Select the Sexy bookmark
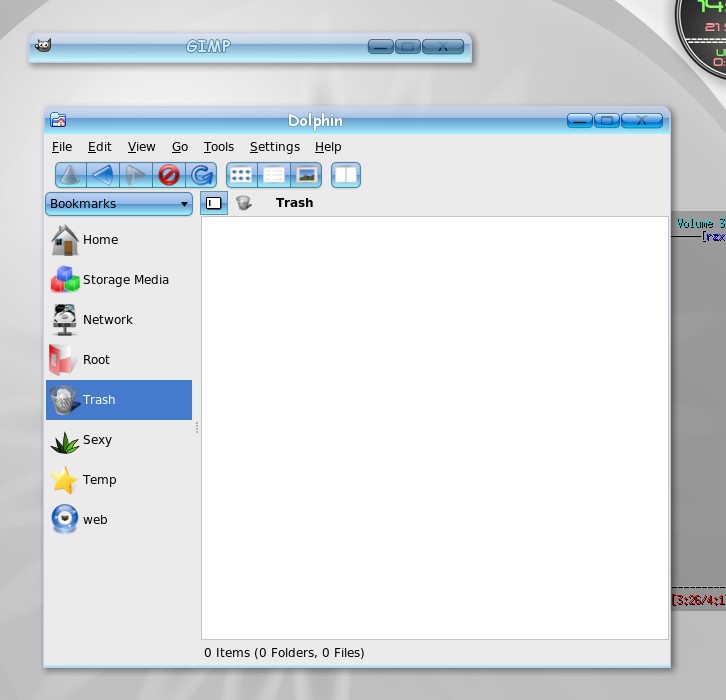 [x=119, y=440]
